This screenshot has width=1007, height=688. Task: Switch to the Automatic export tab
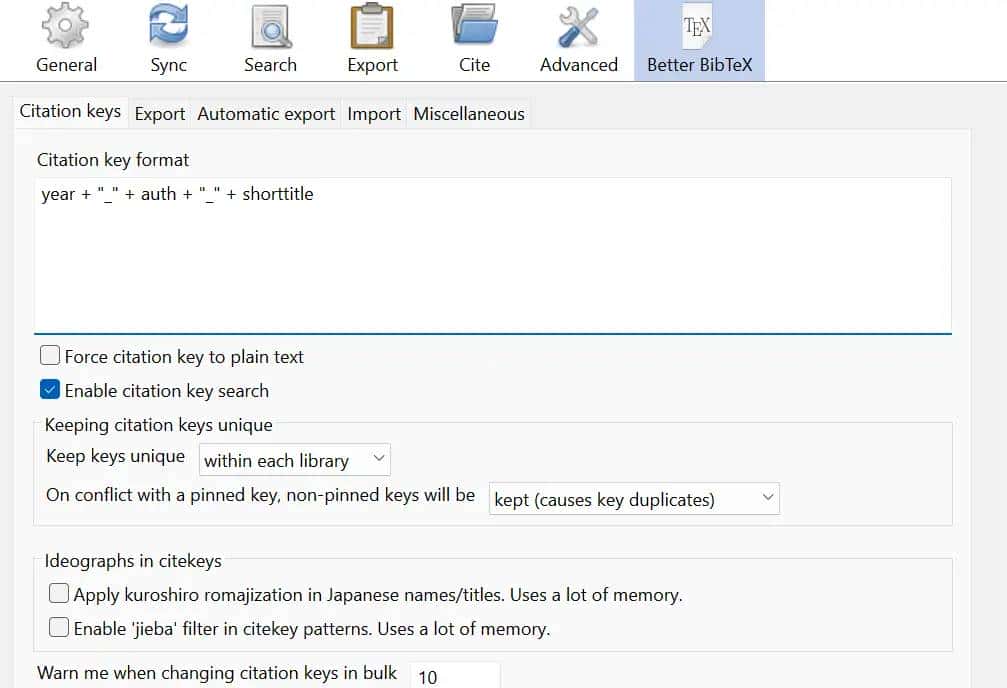[266, 114]
